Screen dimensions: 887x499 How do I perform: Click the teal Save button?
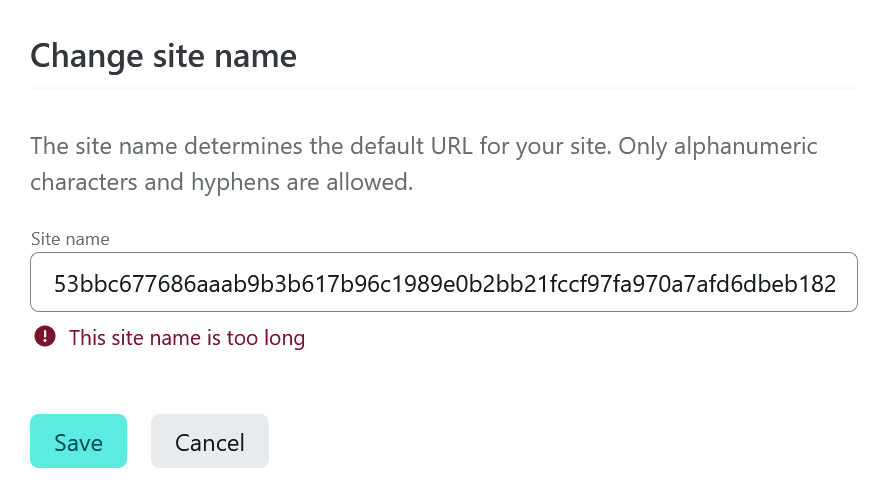click(78, 441)
